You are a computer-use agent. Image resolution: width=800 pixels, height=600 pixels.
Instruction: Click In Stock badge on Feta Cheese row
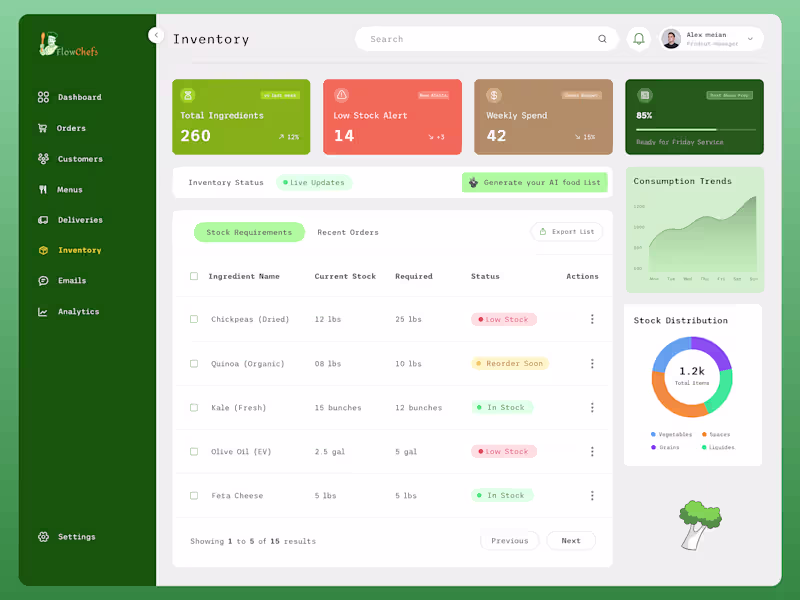(502, 495)
